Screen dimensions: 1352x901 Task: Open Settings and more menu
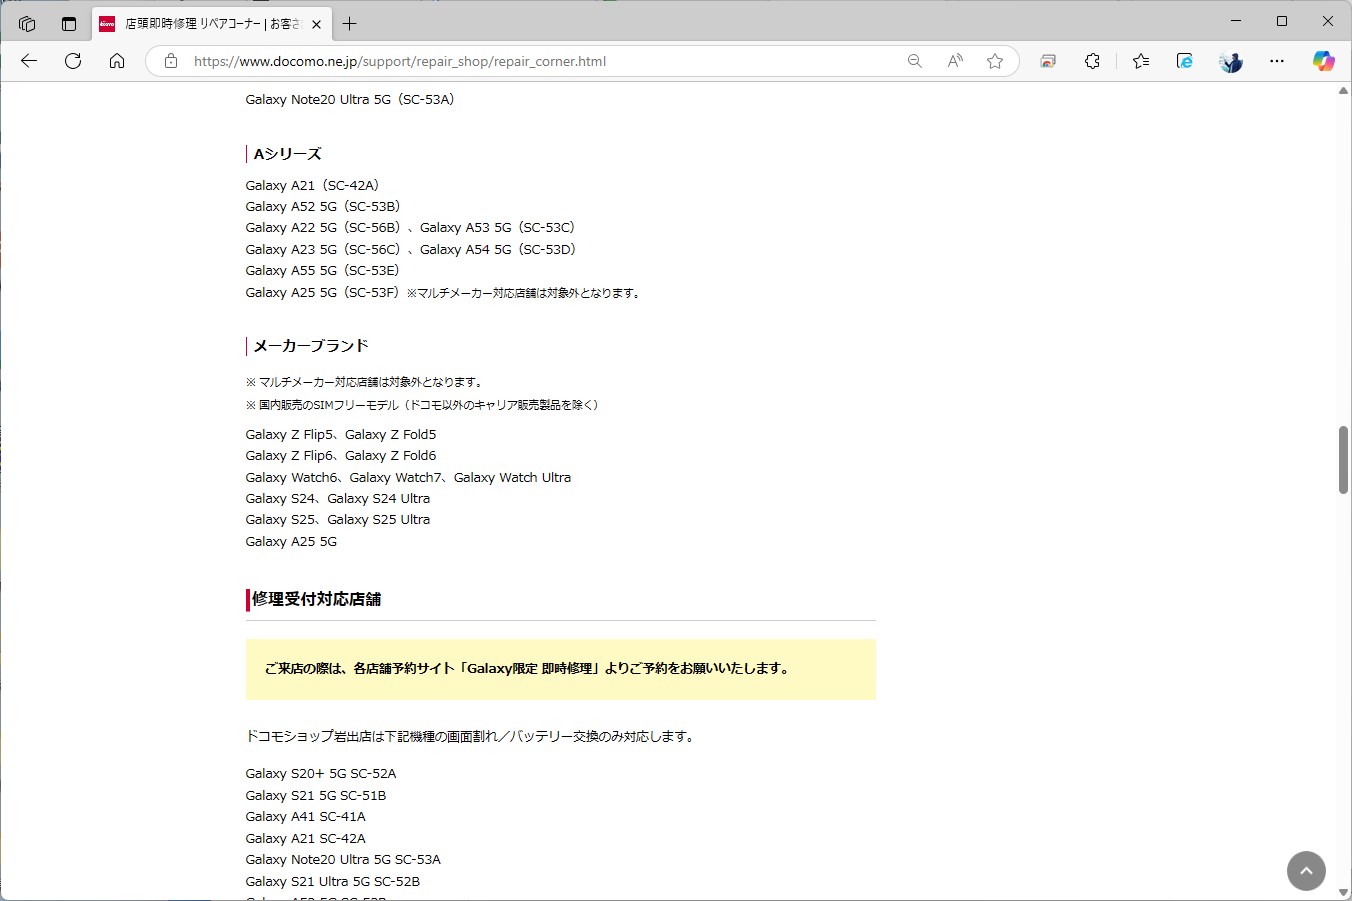click(x=1277, y=61)
